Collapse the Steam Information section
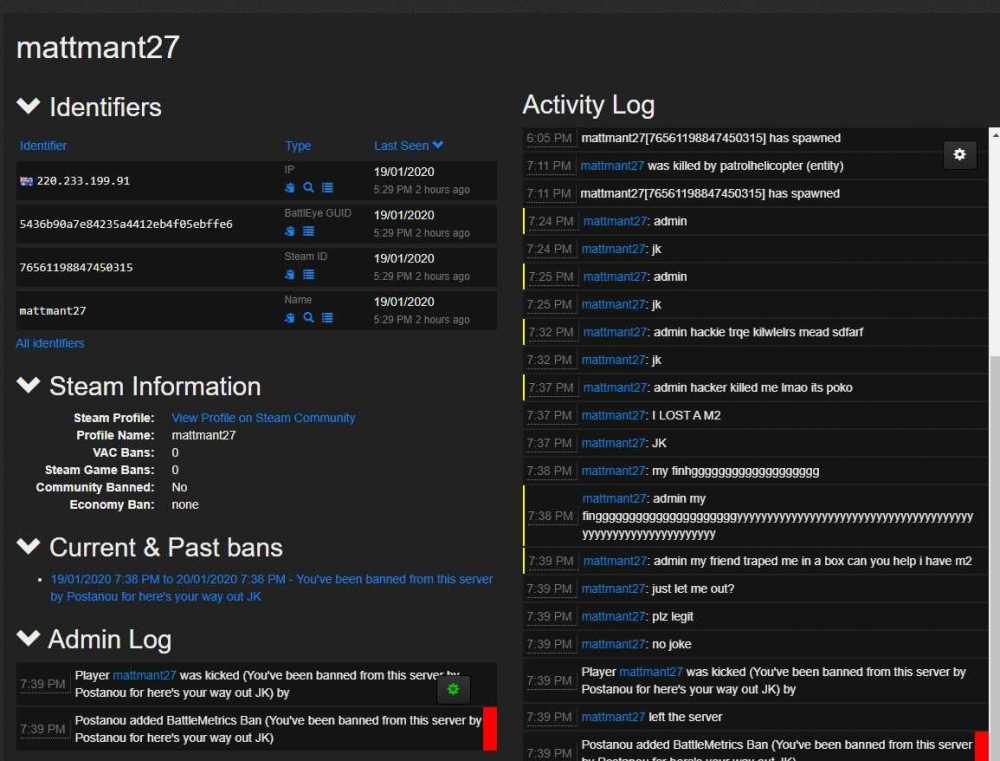This screenshot has width=1000, height=761. coord(28,386)
